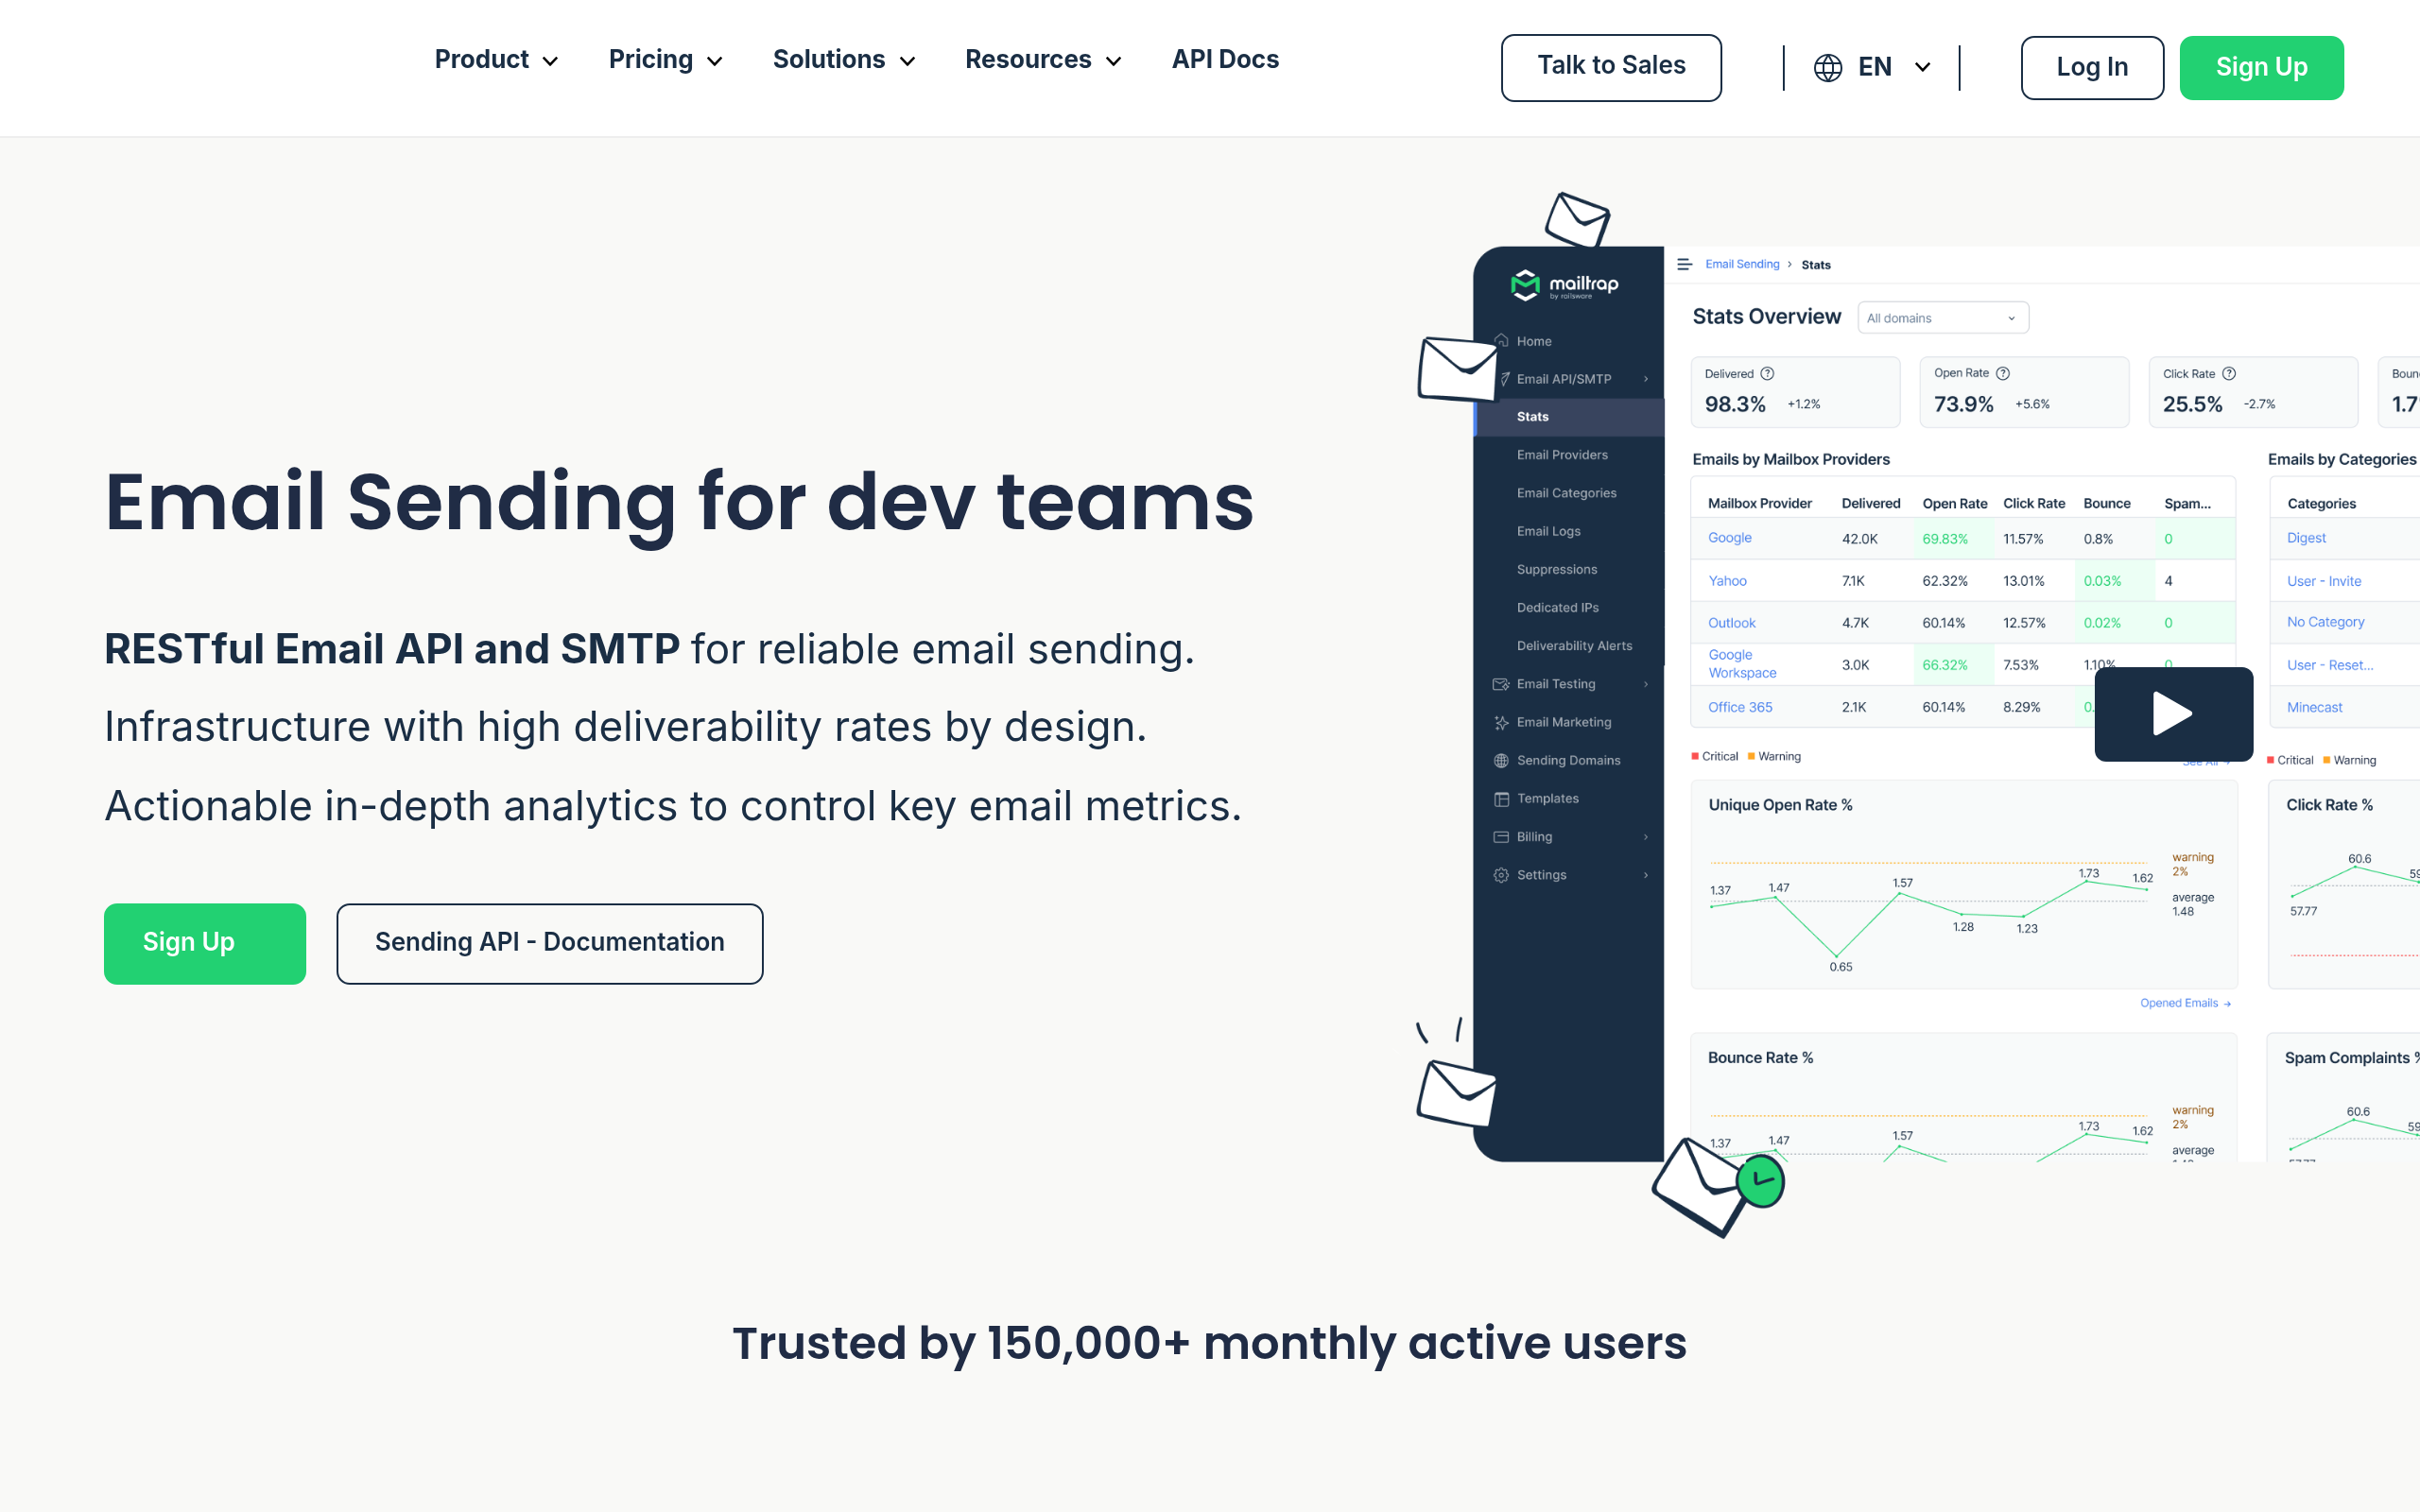Click the globe language icon
The width and height of the screenshot is (2420, 1512).
click(x=1827, y=67)
